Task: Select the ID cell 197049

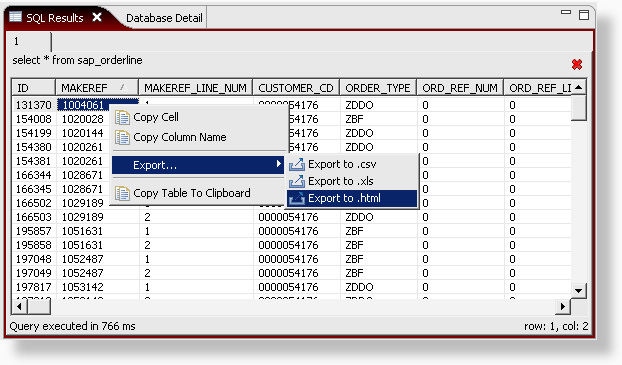Action: click(x=33, y=273)
